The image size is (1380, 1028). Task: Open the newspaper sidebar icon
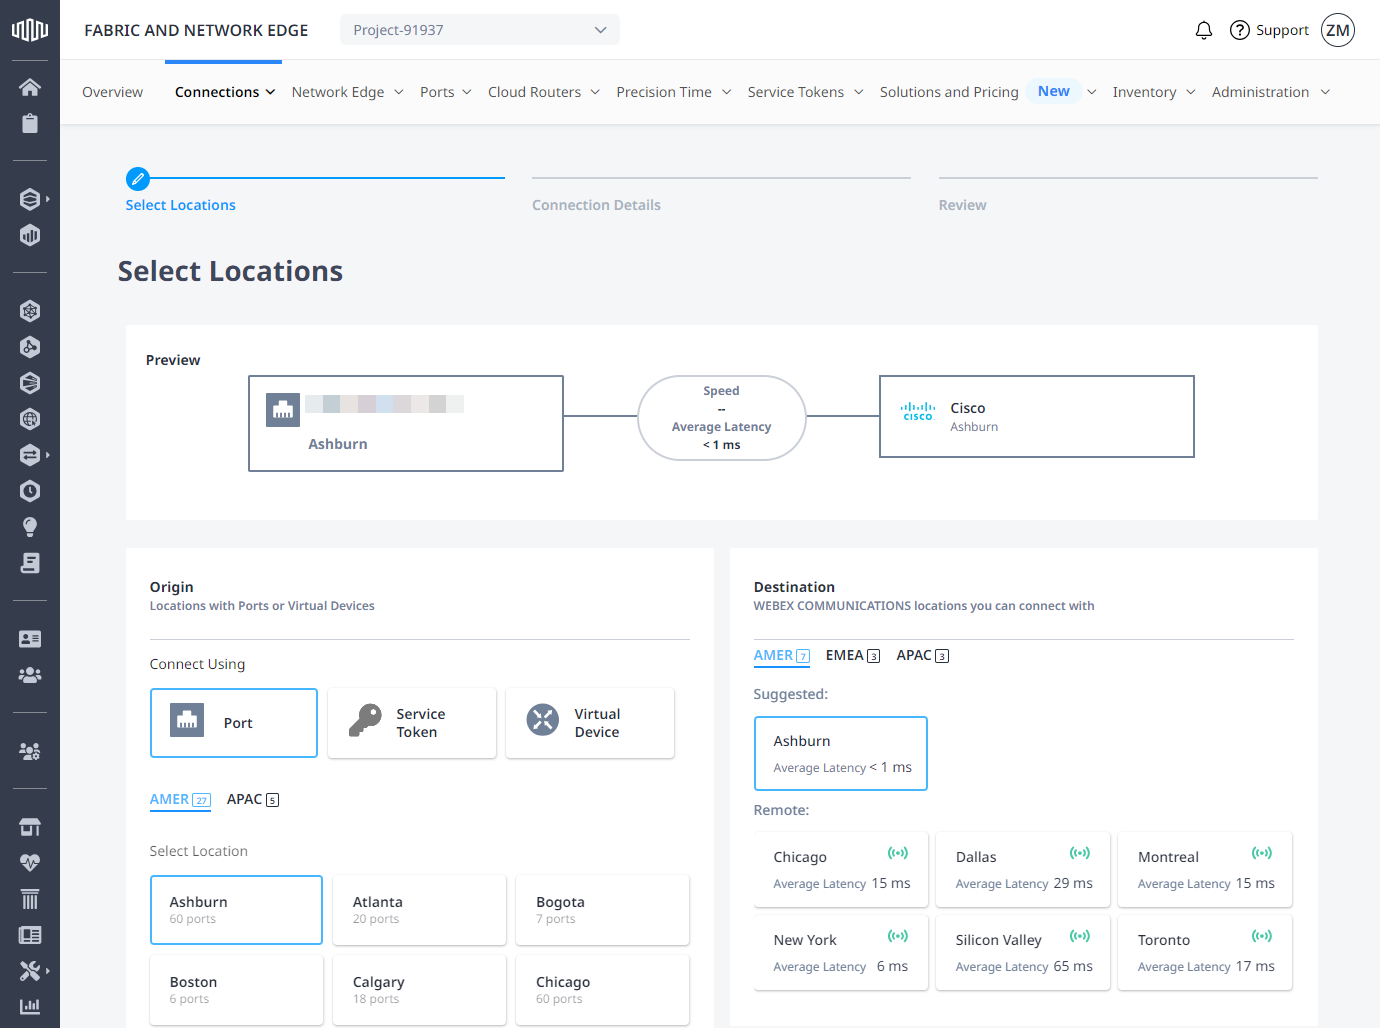click(x=30, y=935)
